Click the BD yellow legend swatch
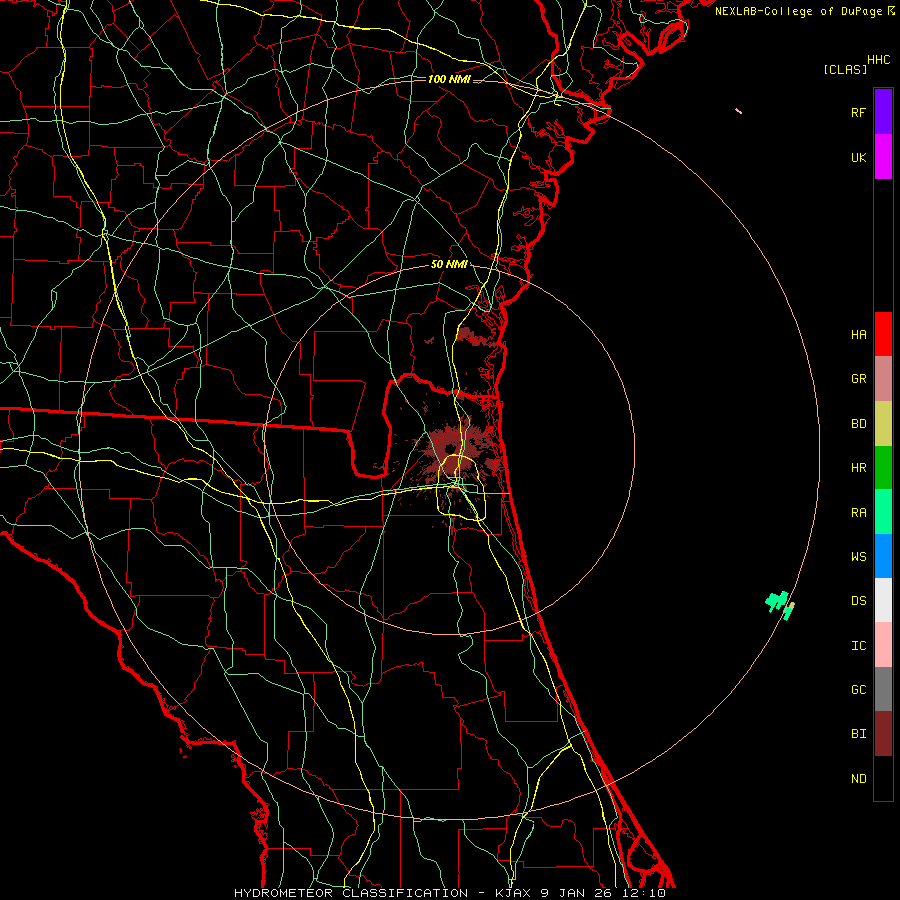This screenshot has width=900, height=900. 883,424
